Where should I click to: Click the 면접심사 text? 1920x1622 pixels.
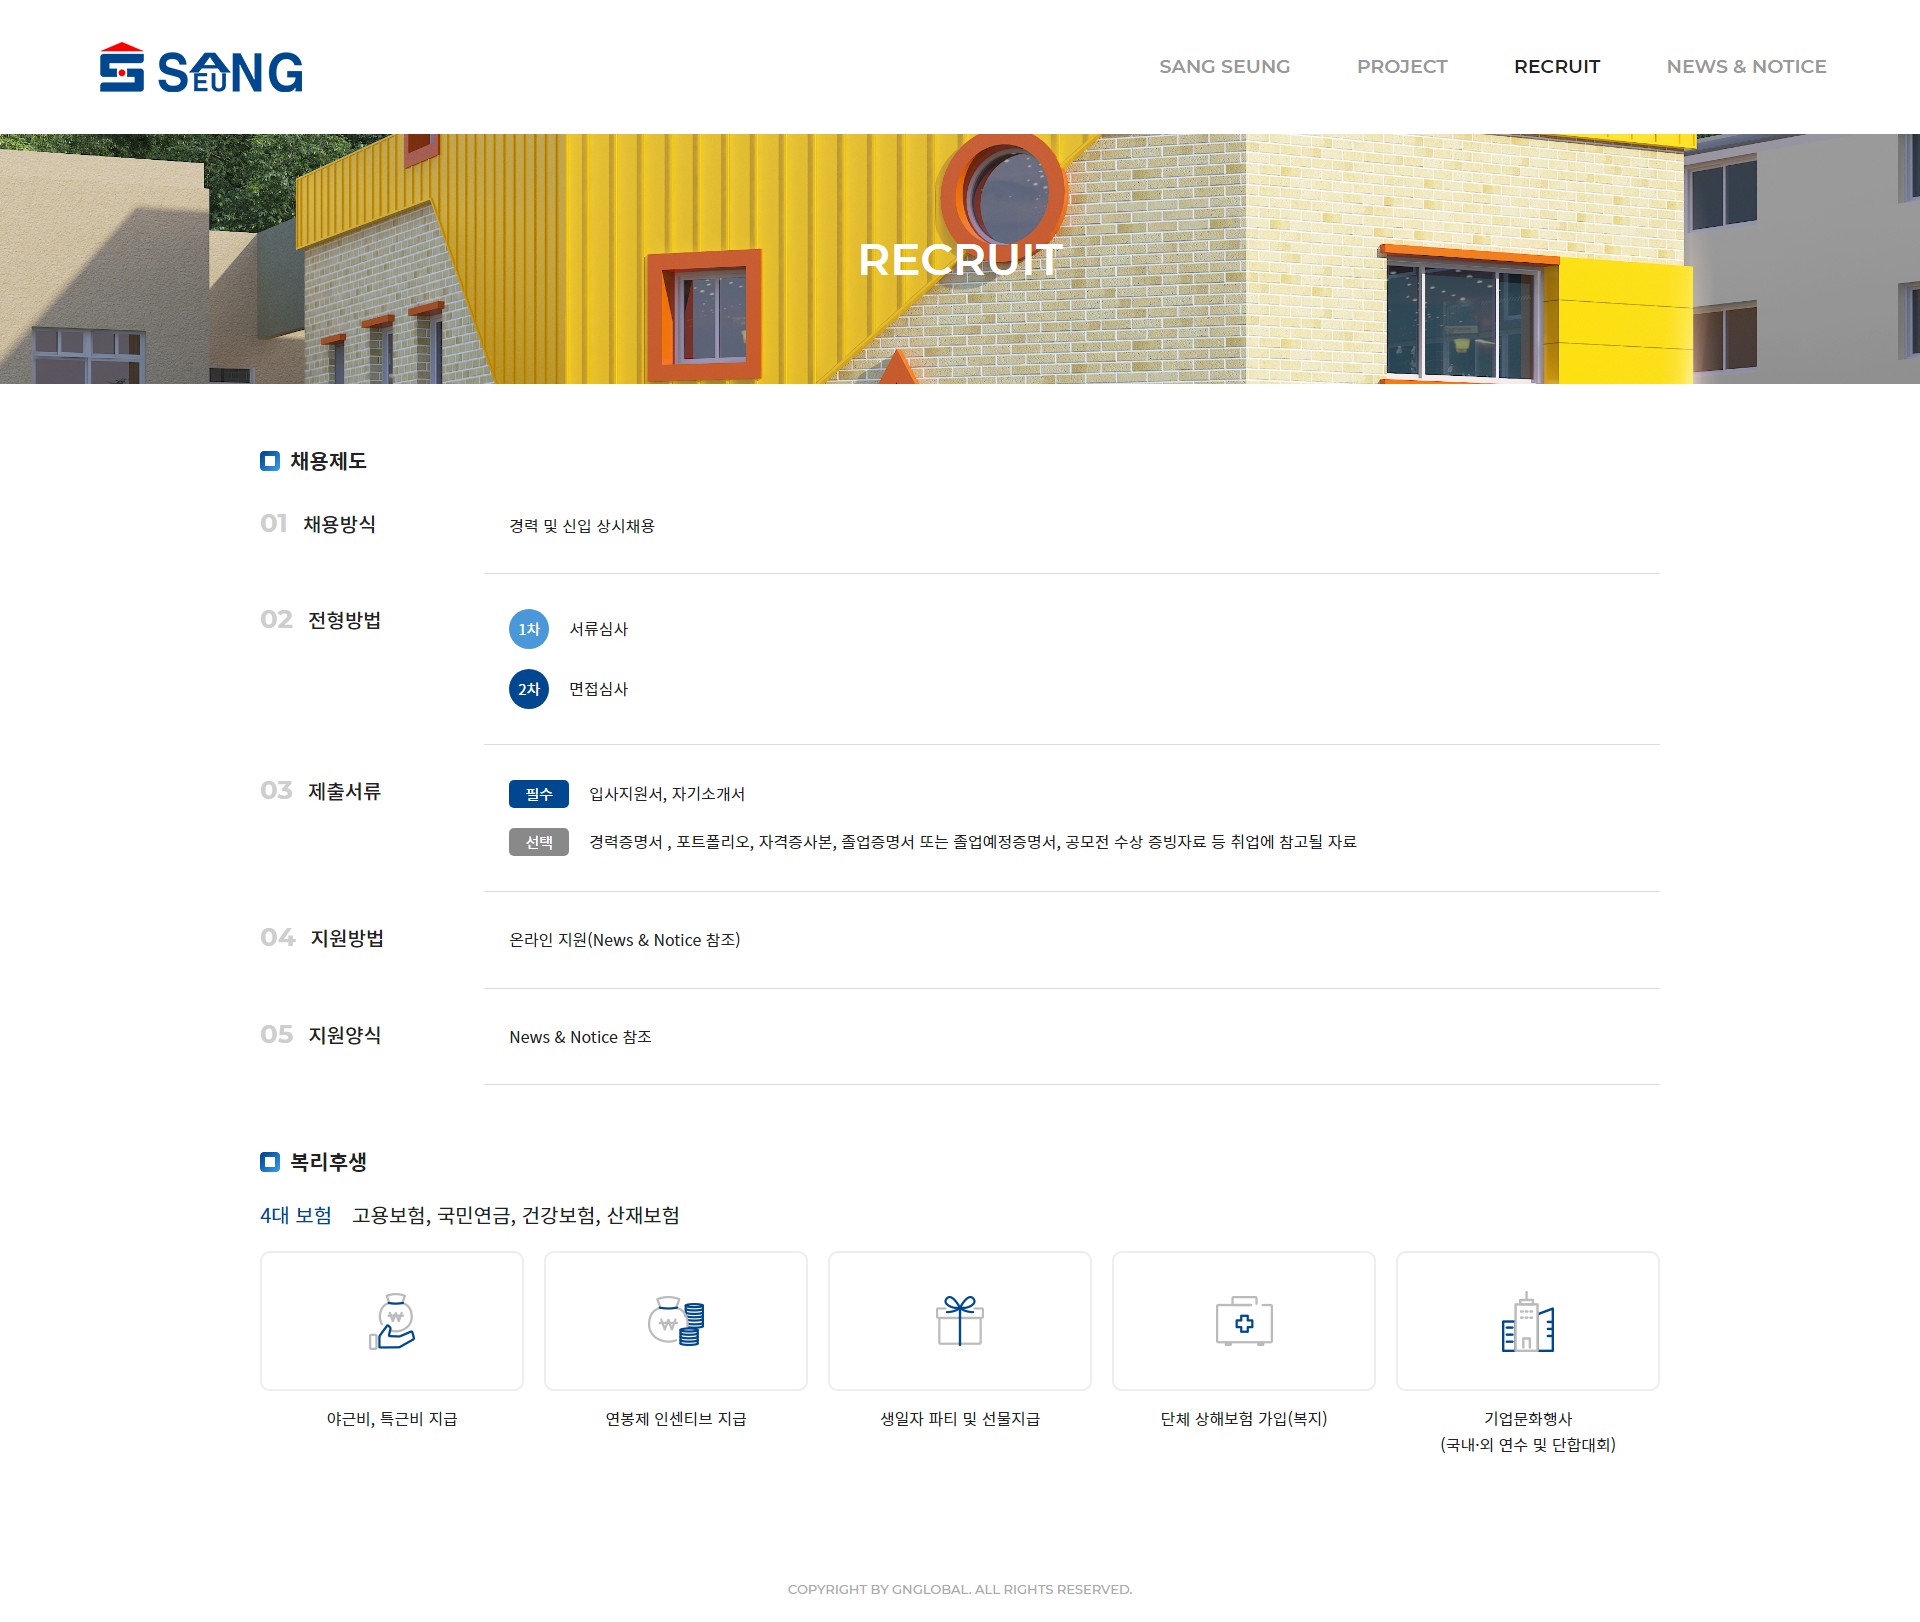[x=599, y=689]
